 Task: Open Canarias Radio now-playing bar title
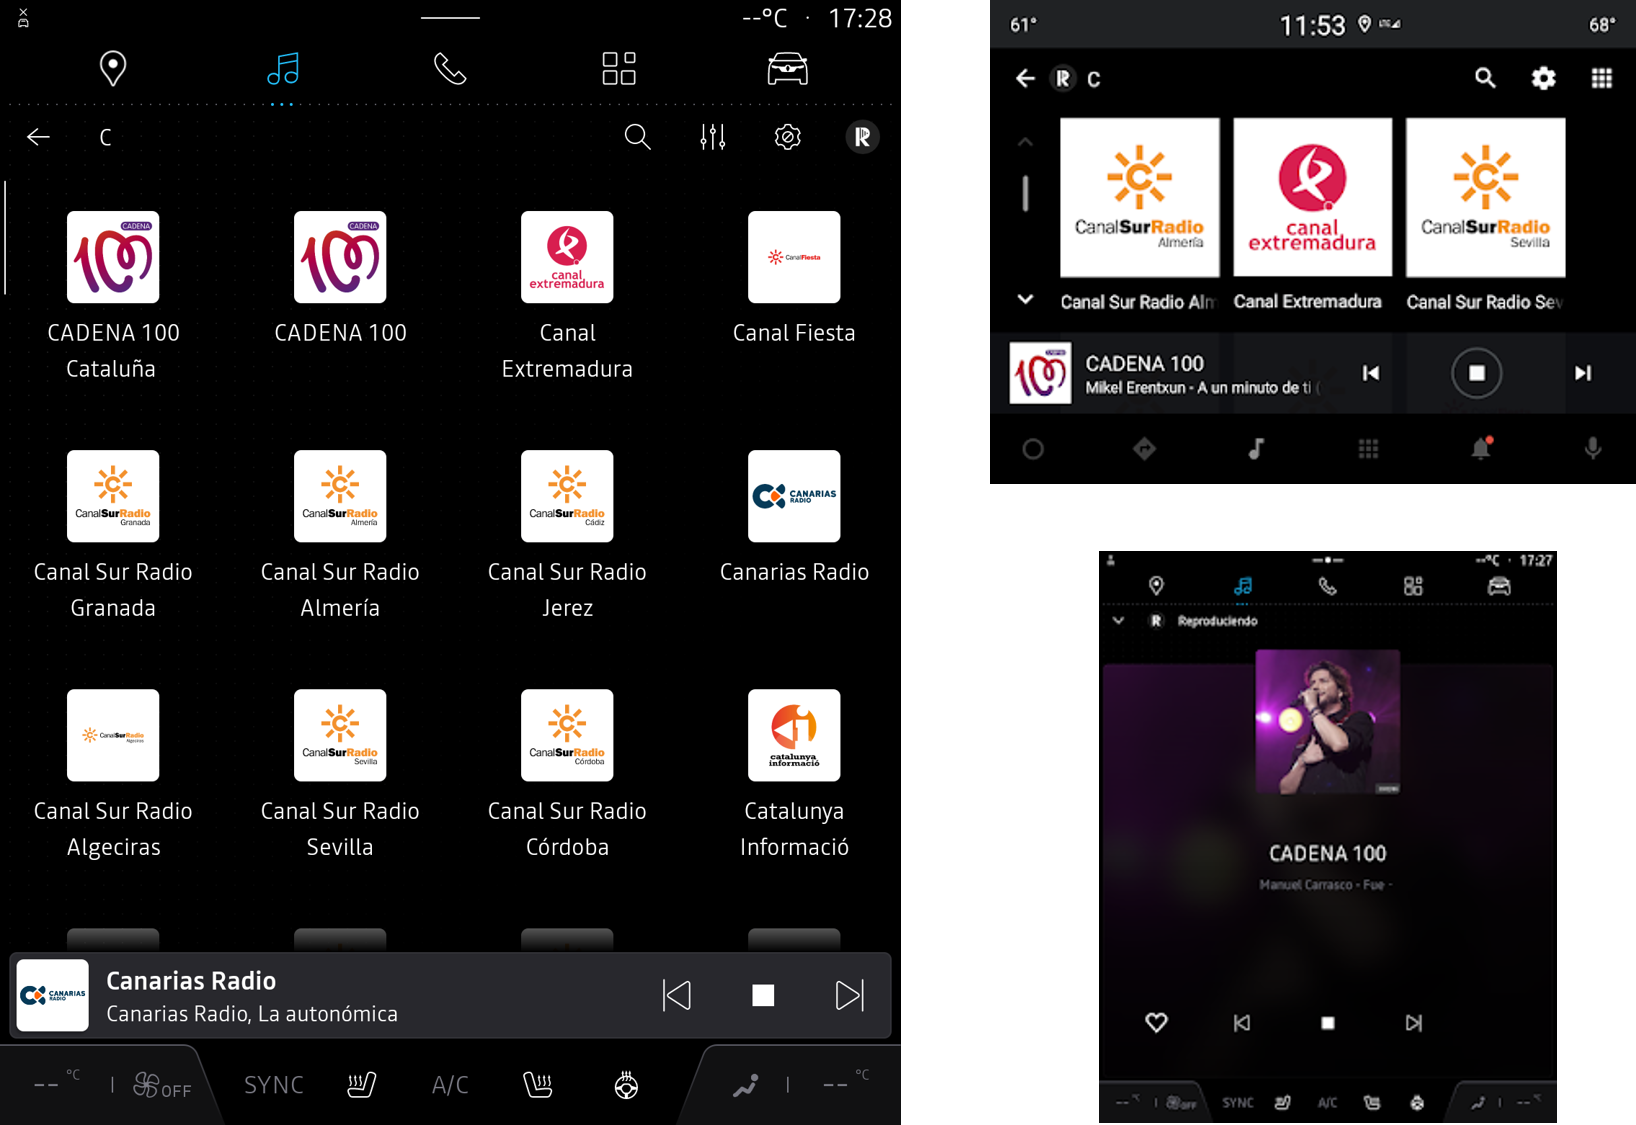click(191, 981)
